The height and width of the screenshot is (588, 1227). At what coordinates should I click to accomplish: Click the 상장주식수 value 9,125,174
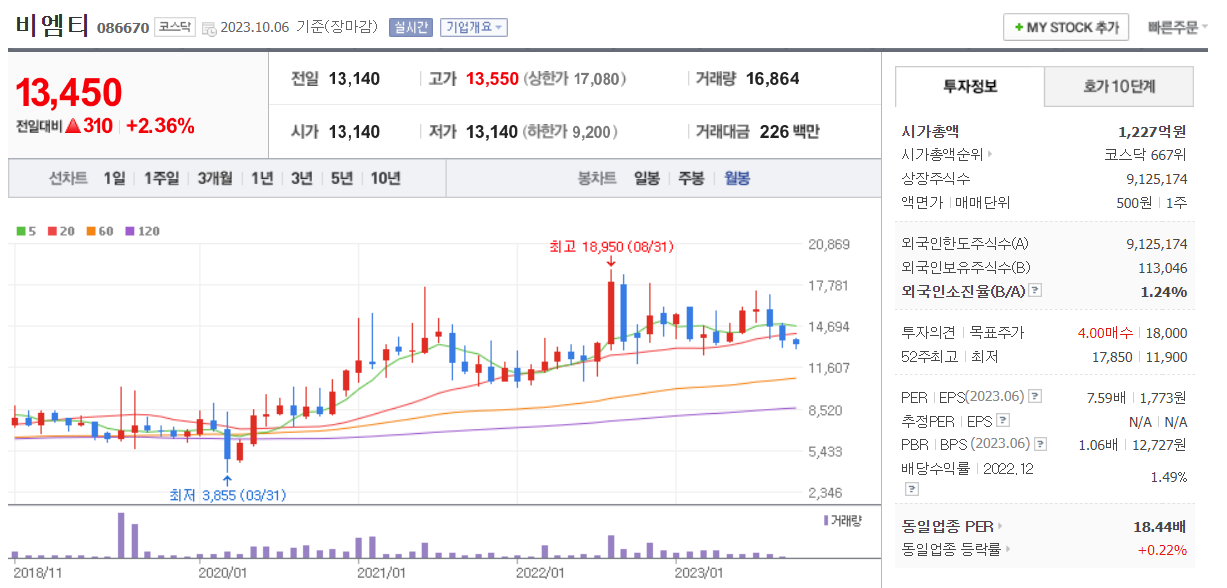click(1156, 178)
